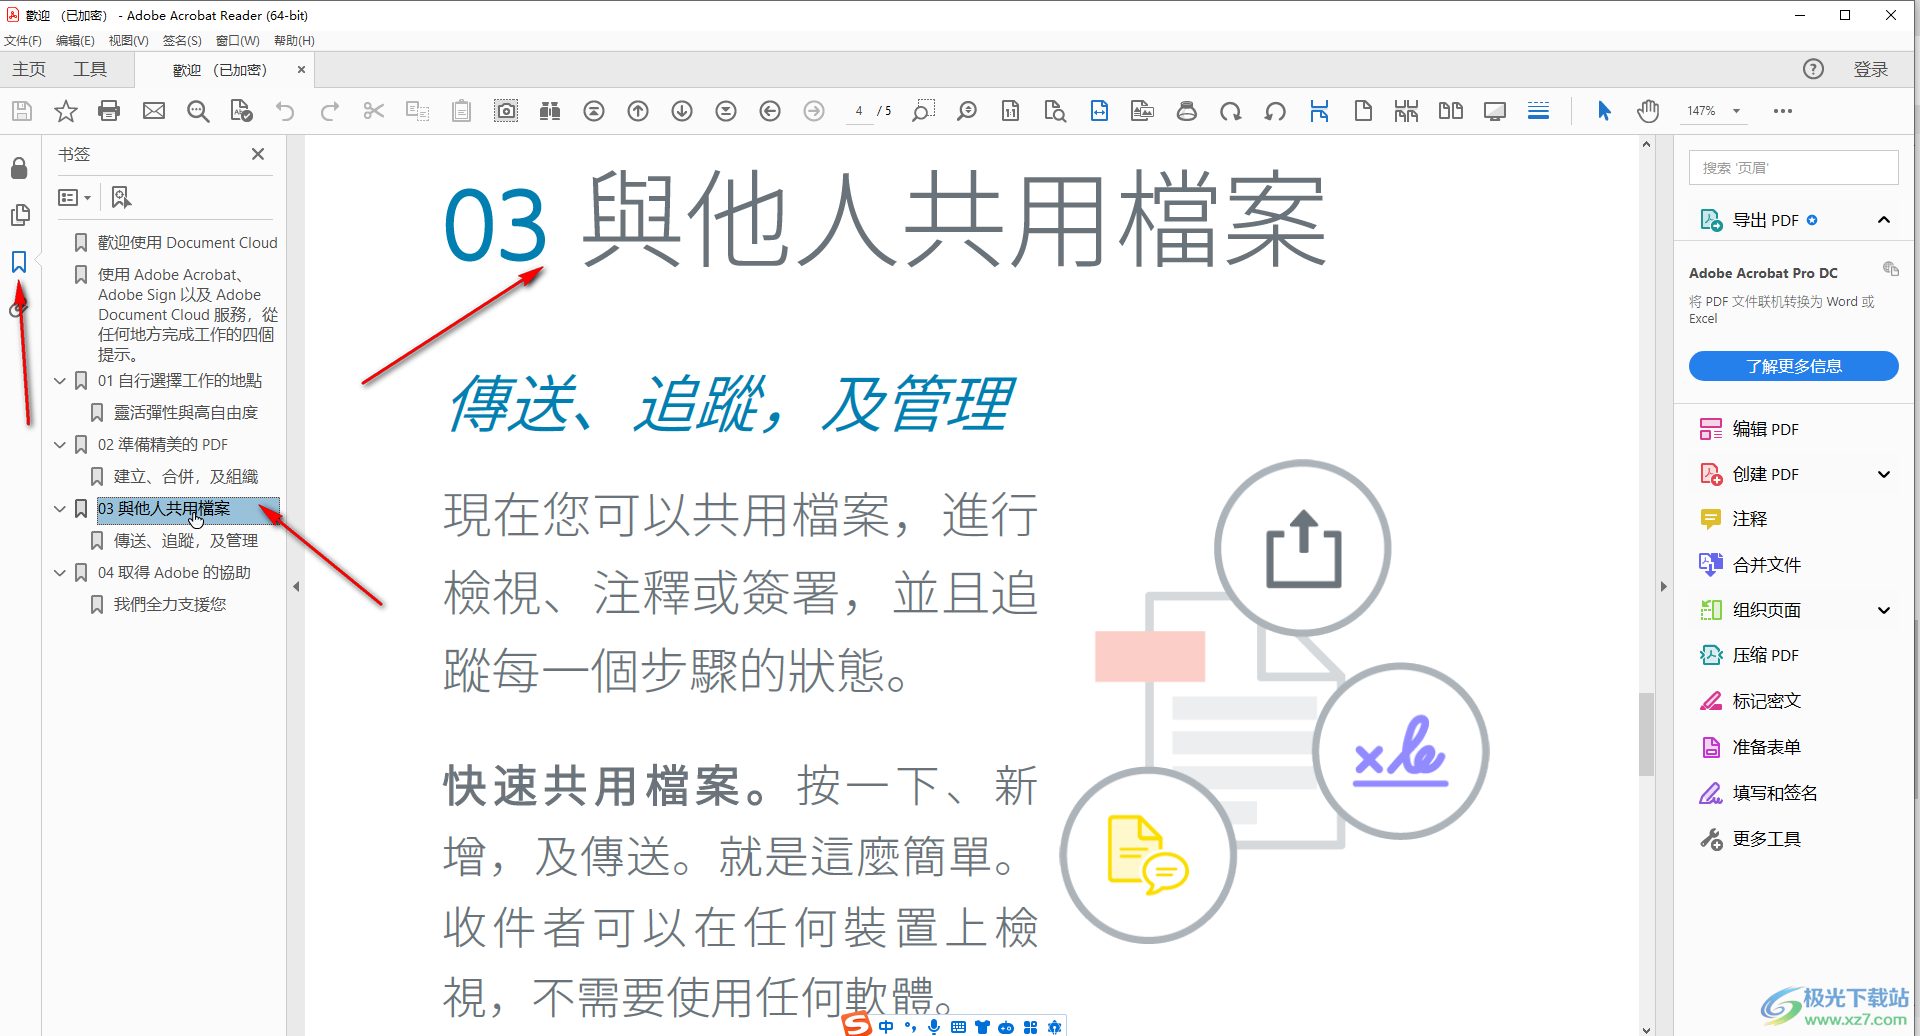This screenshot has width=1920, height=1036.
Task: Choose the selection arrow tool
Action: (x=1604, y=111)
